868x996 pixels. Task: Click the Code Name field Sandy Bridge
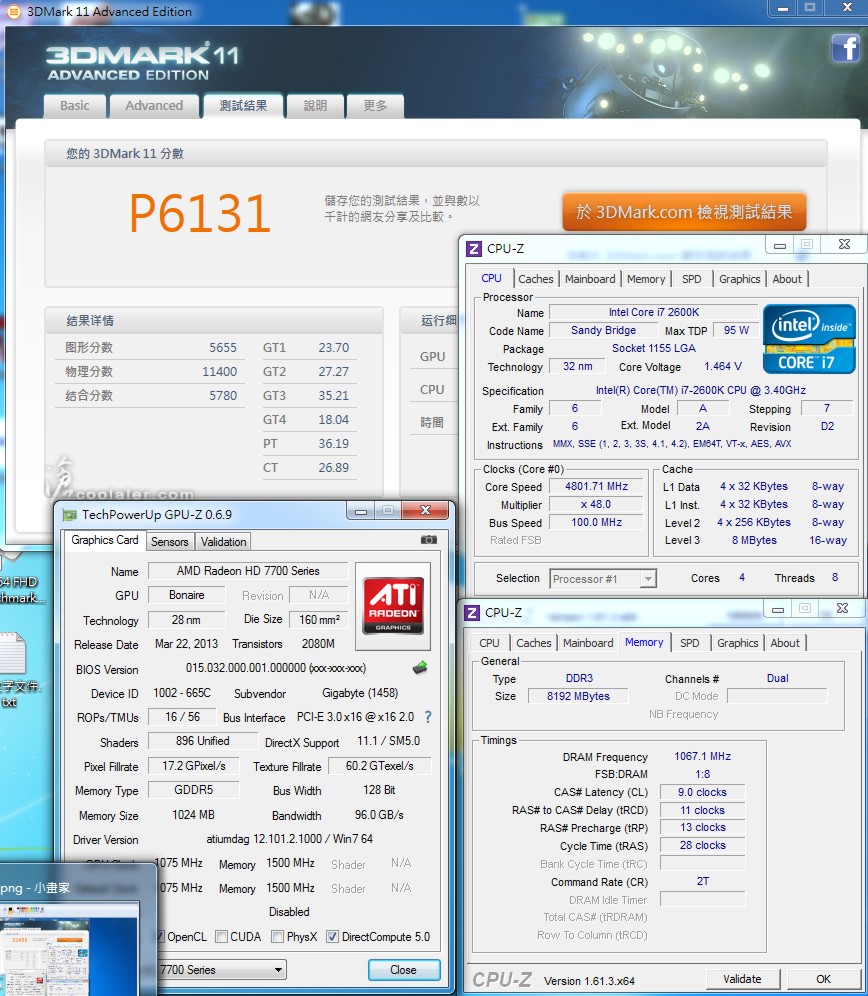click(603, 330)
